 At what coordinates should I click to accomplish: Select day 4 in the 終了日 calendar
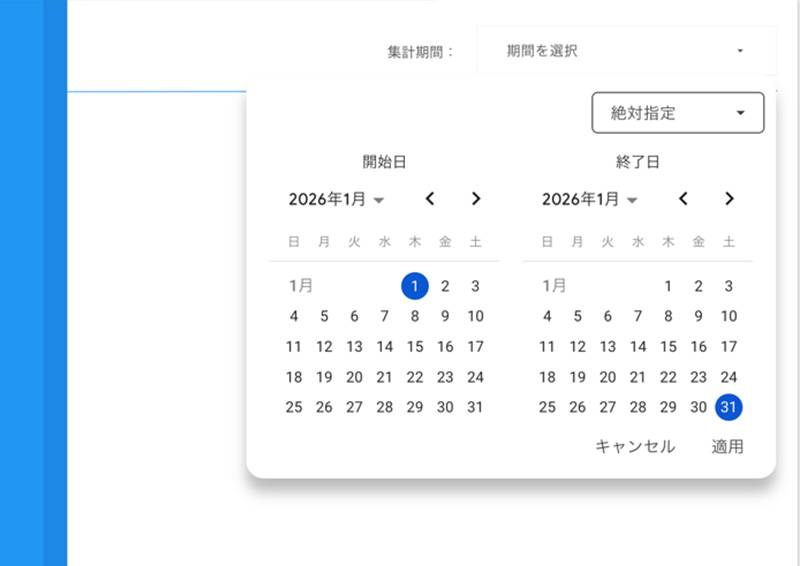pyautogui.click(x=547, y=316)
